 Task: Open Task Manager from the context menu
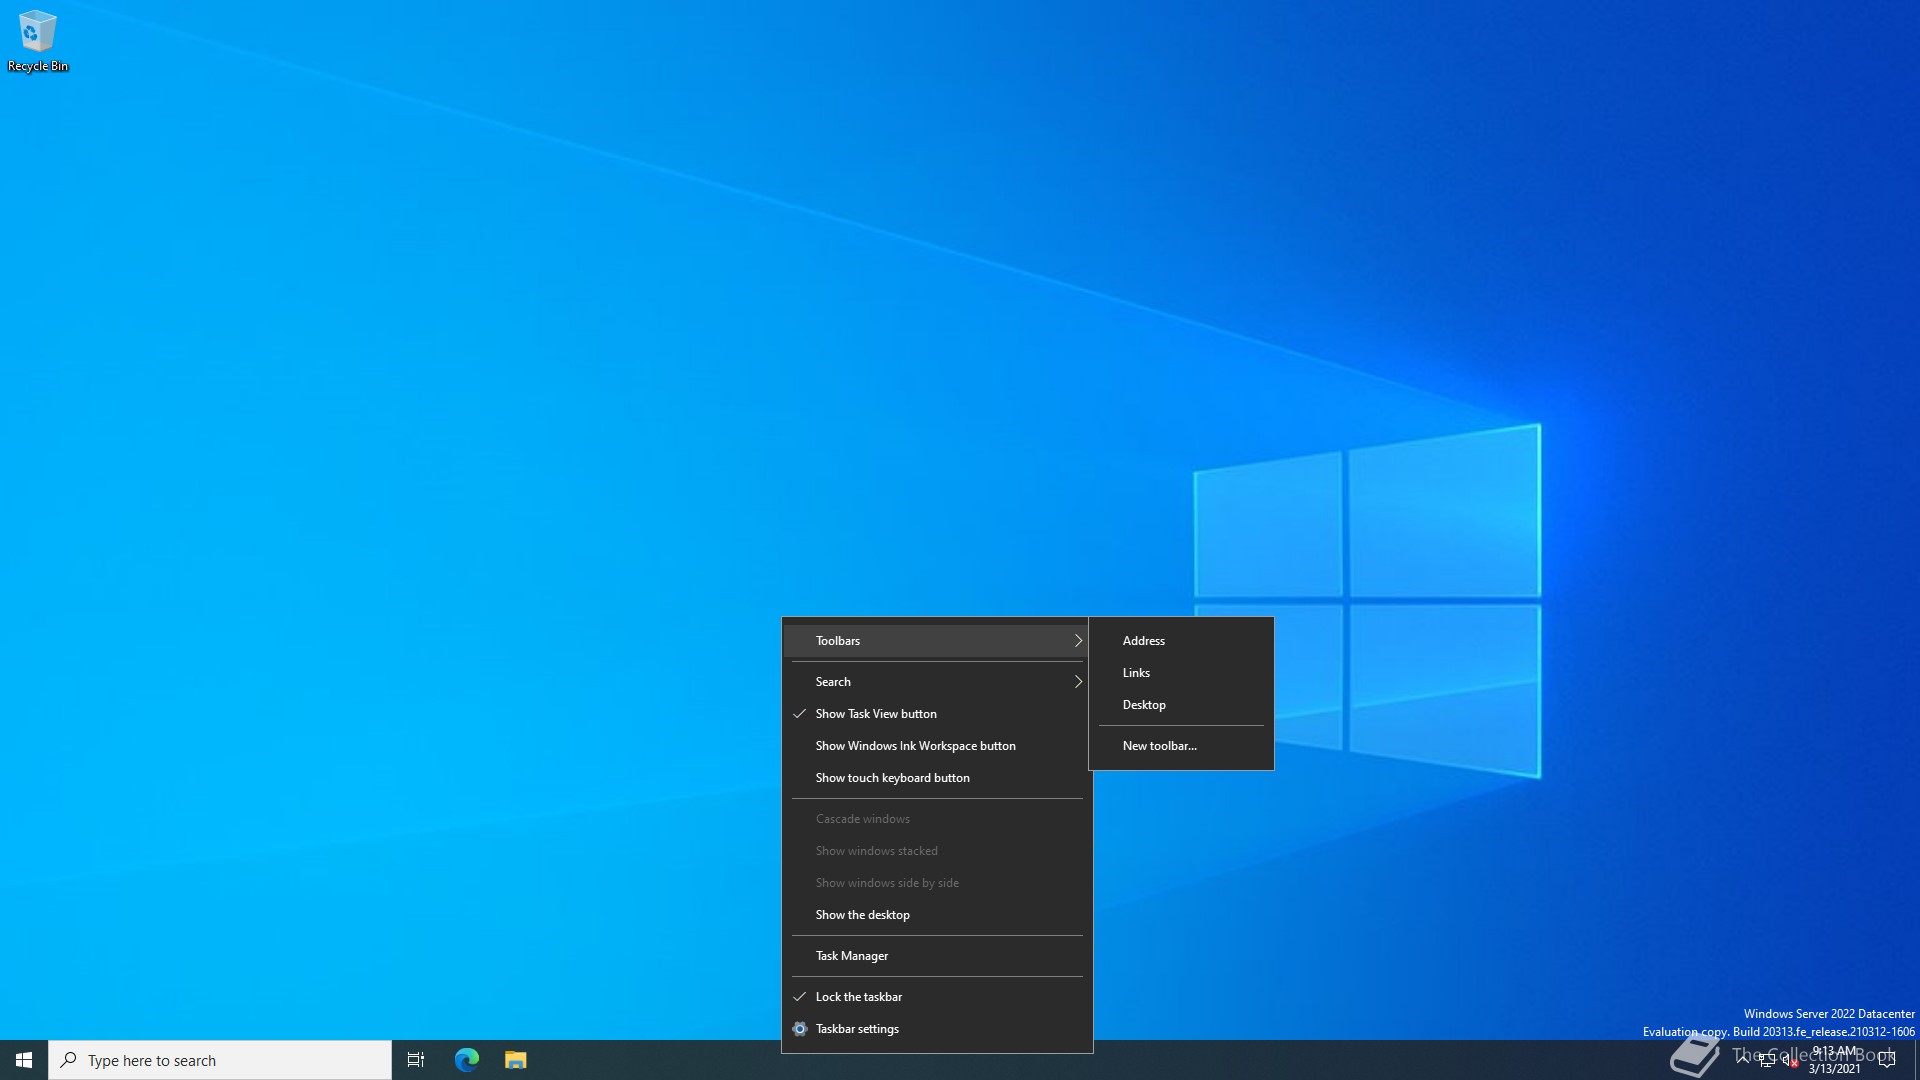point(937,956)
